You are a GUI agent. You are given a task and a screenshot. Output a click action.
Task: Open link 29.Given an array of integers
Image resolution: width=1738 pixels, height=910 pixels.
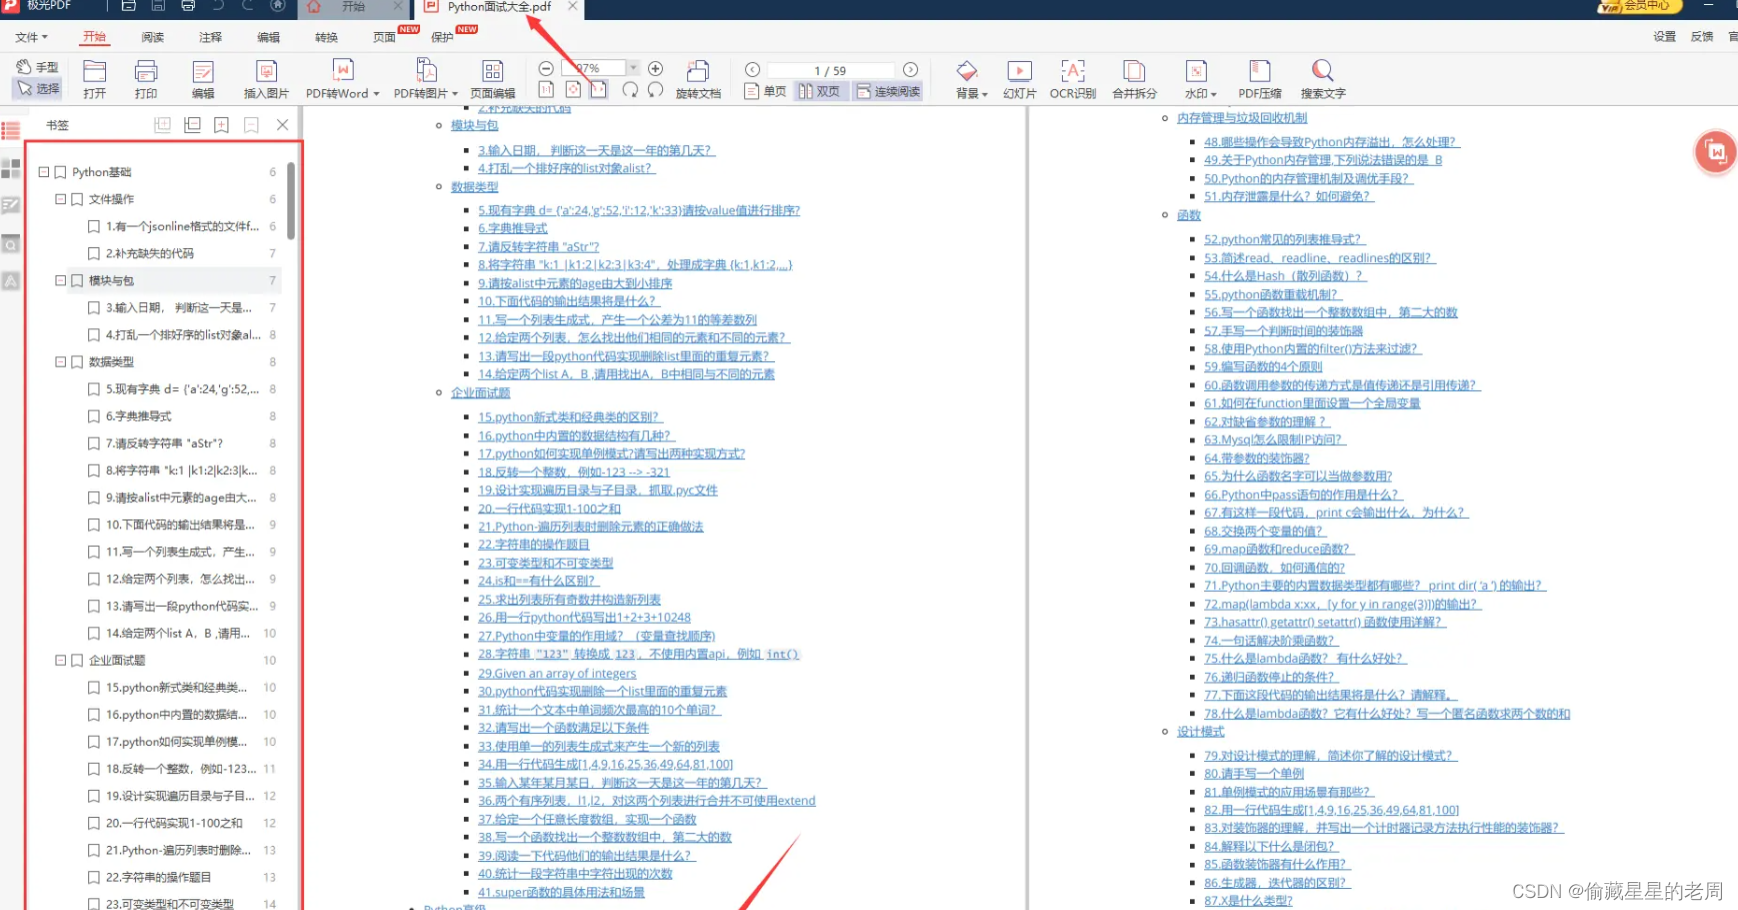click(557, 674)
